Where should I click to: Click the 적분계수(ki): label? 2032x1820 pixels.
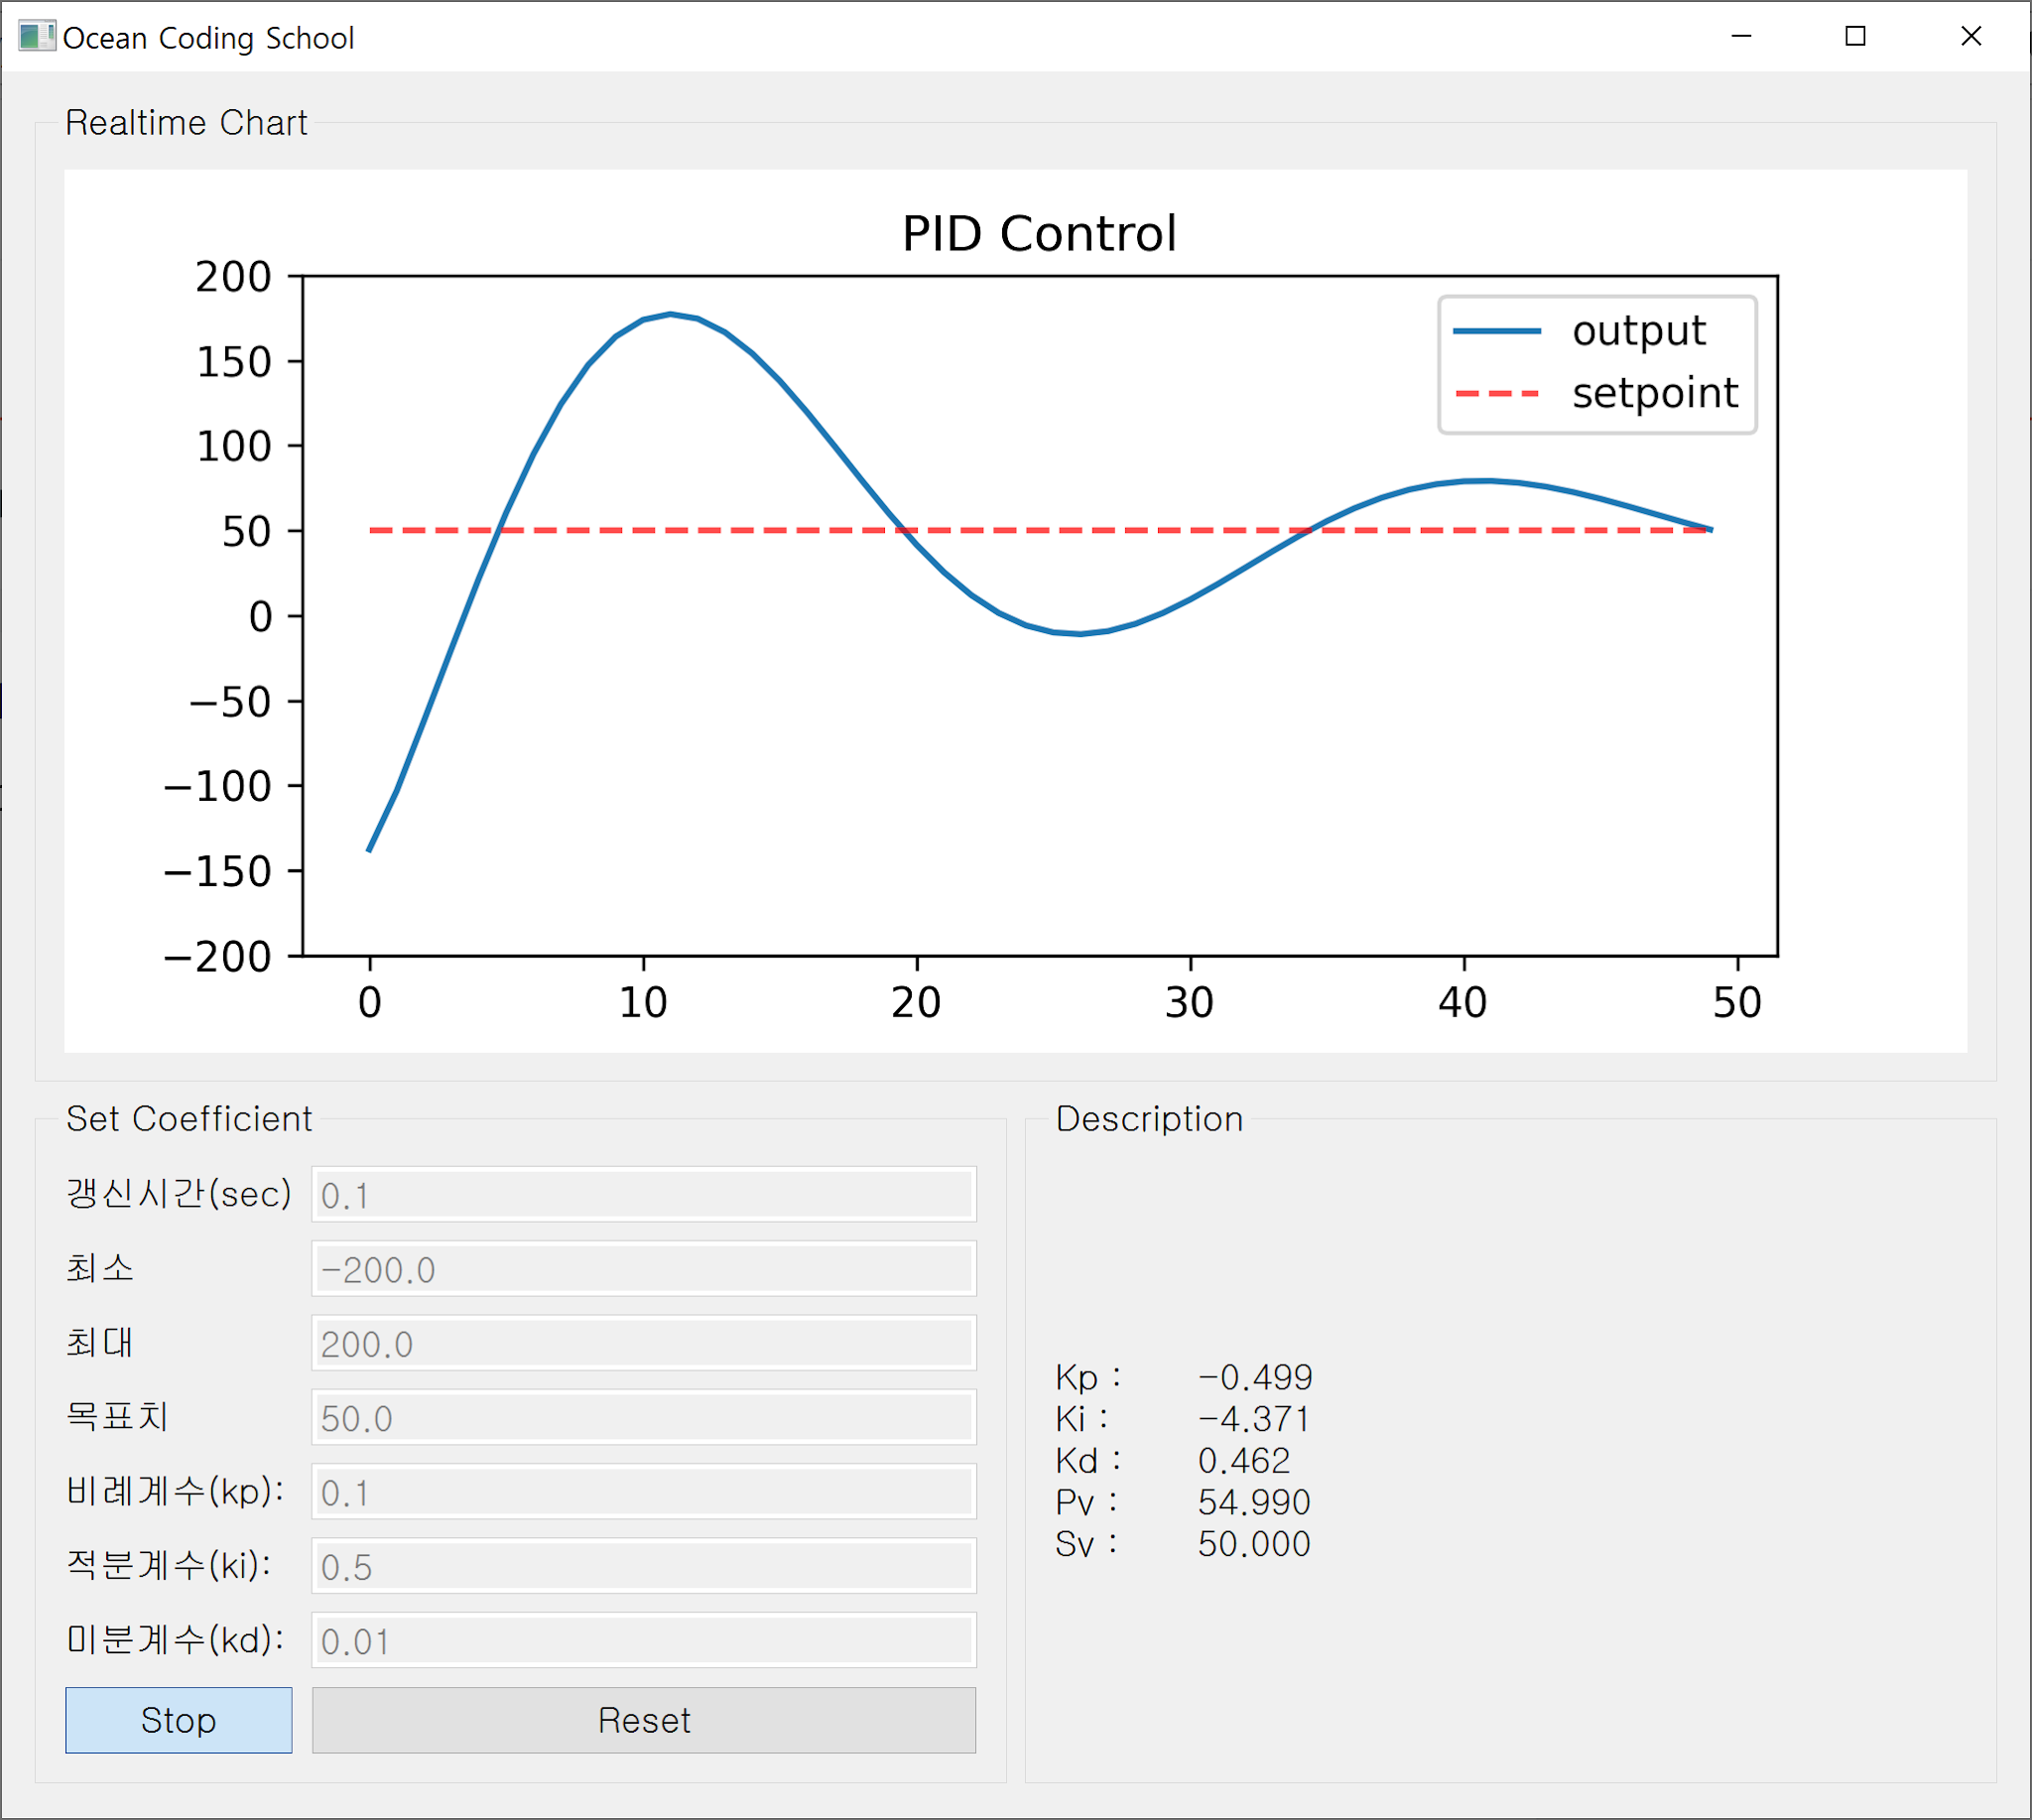[170, 1566]
